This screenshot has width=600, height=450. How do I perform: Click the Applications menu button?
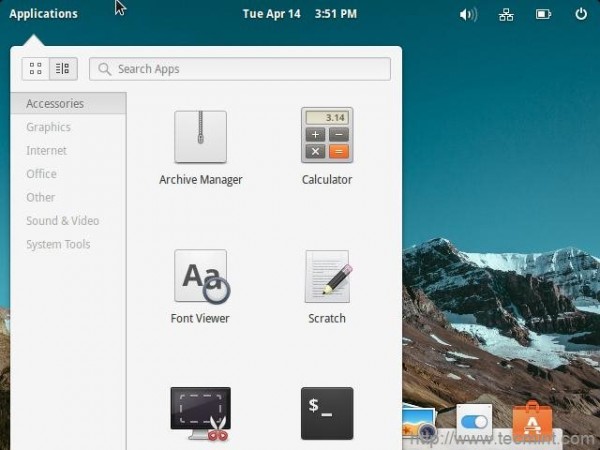[43, 14]
